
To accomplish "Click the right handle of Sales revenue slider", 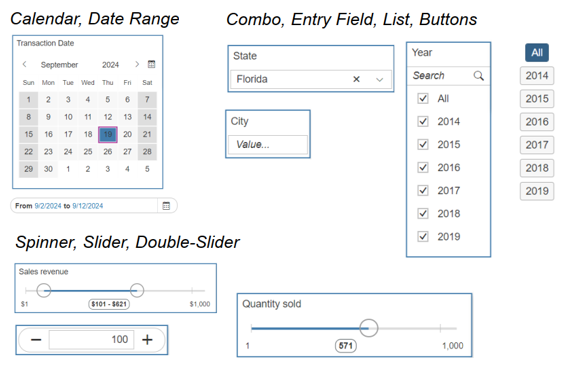I will click(137, 290).
